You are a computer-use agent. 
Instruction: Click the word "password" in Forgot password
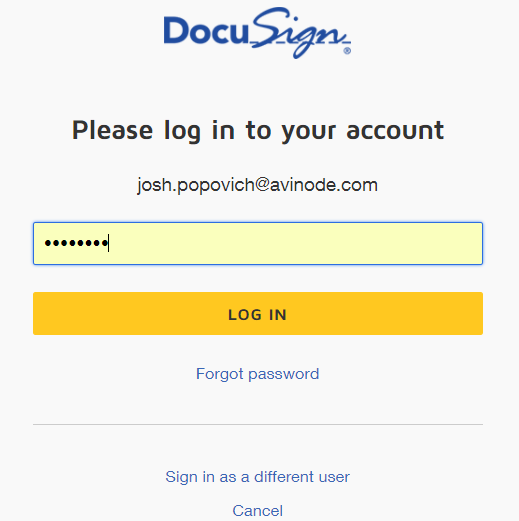(284, 374)
